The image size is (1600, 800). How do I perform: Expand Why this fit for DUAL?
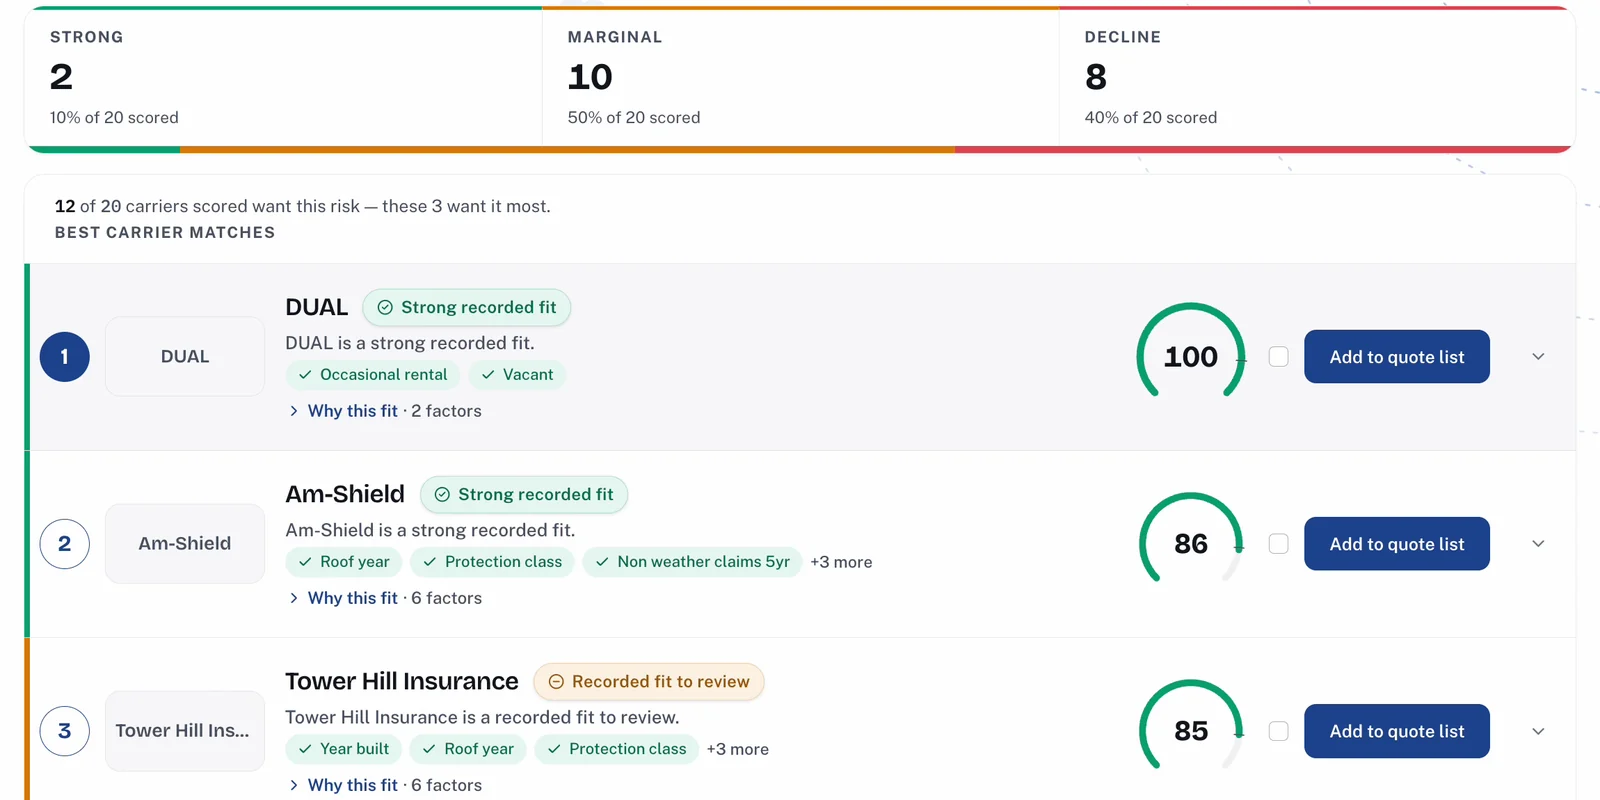384,411
